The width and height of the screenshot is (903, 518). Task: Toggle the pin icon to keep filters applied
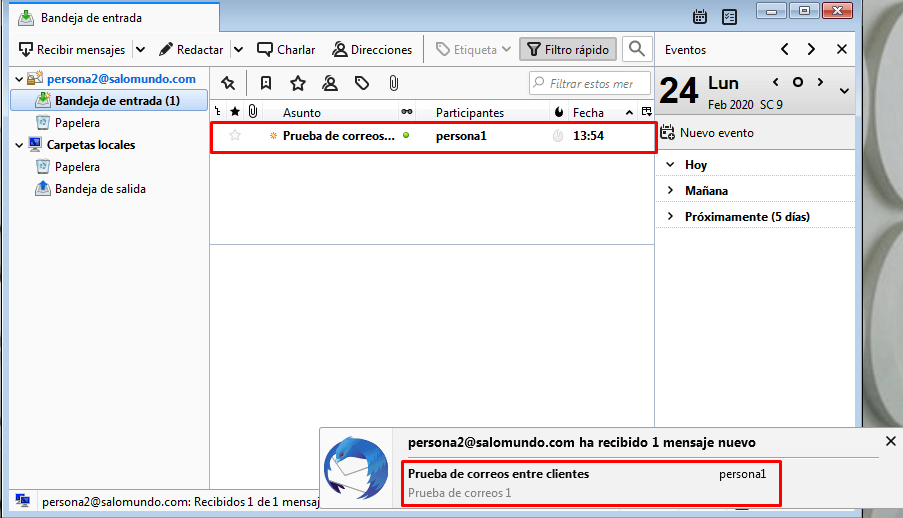pyautogui.click(x=228, y=83)
